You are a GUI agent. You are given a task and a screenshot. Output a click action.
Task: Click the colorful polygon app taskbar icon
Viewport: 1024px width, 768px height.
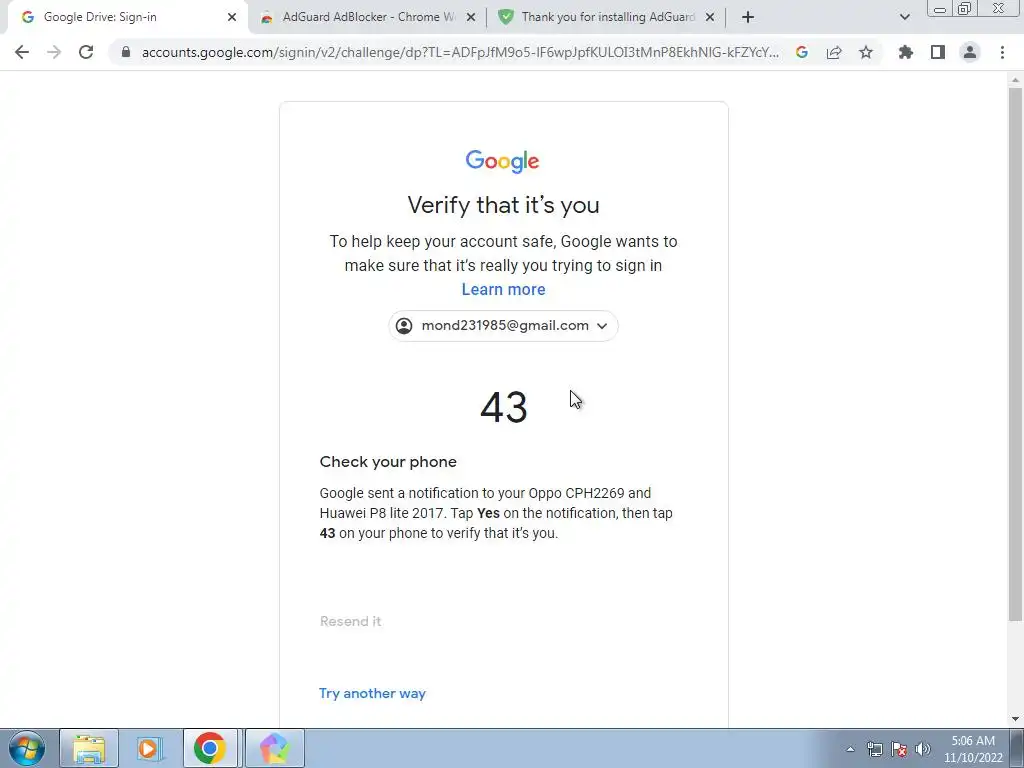[x=275, y=748]
